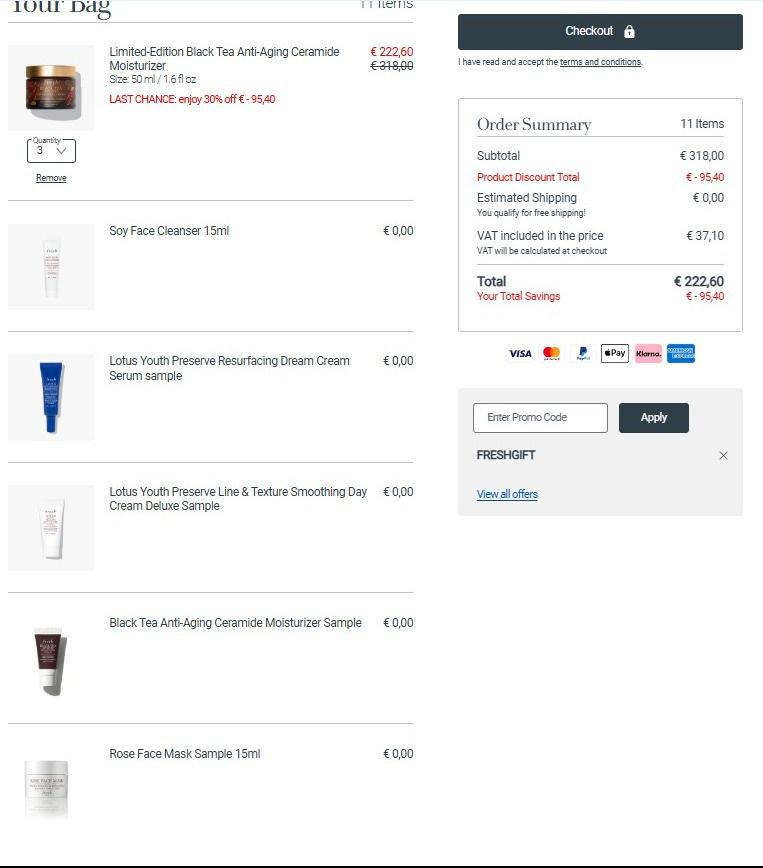Apply the promo code

point(653,417)
